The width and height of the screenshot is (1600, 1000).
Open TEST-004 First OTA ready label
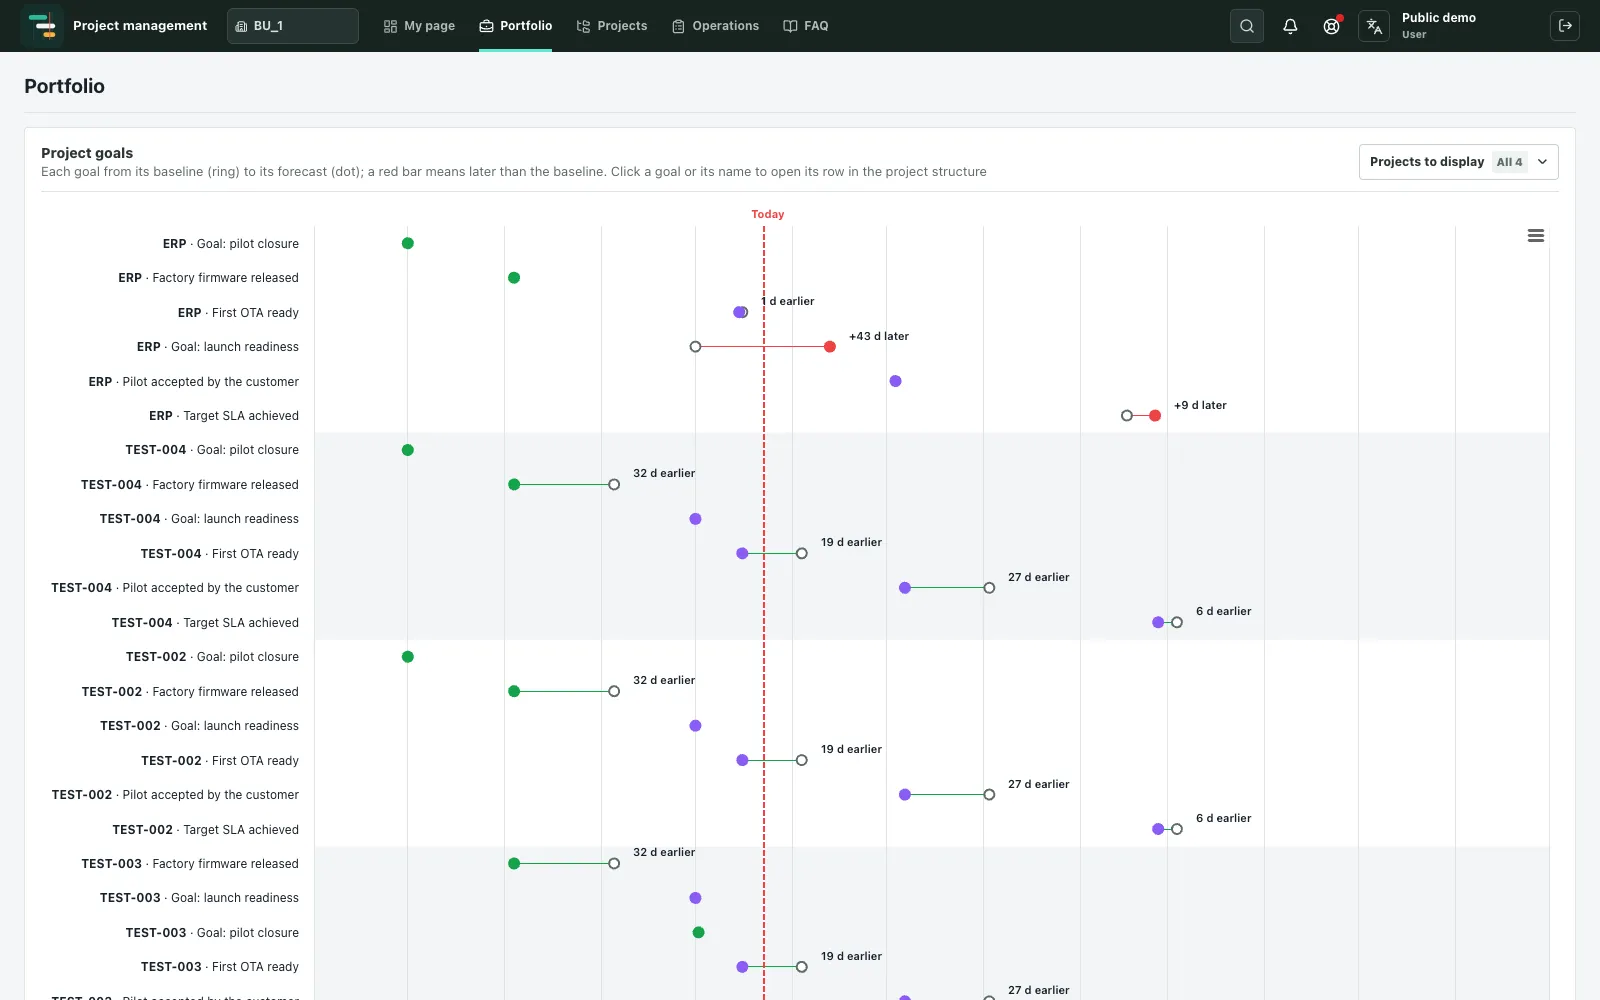pos(220,554)
